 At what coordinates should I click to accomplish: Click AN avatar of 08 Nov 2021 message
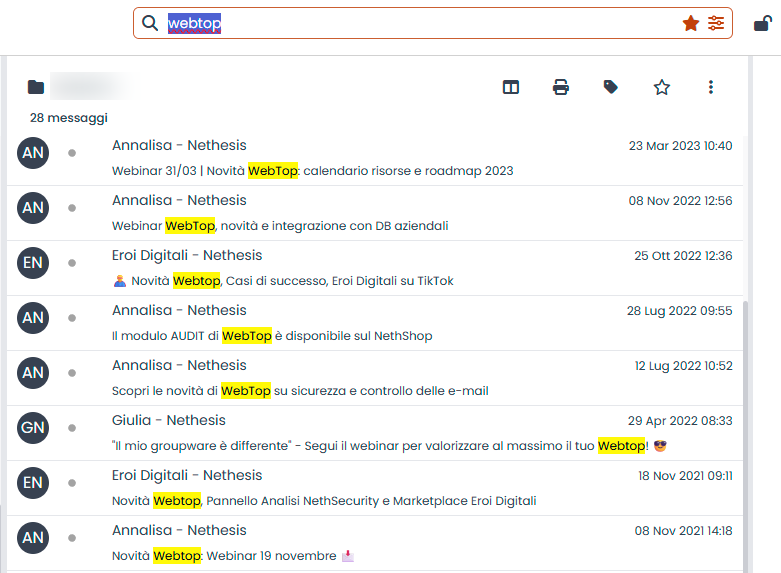pyautogui.click(x=33, y=538)
